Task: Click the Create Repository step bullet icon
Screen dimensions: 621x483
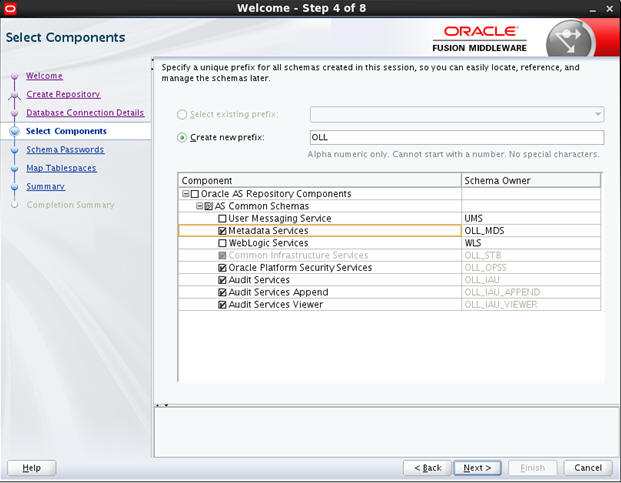Action: 15,95
